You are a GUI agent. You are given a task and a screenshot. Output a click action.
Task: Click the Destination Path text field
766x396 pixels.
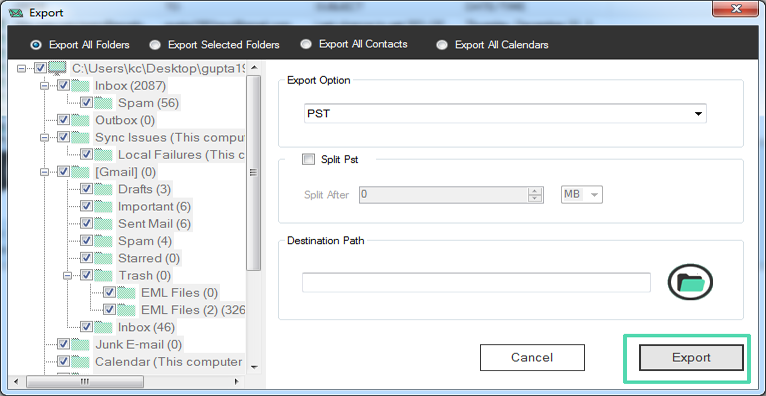[476, 283]
